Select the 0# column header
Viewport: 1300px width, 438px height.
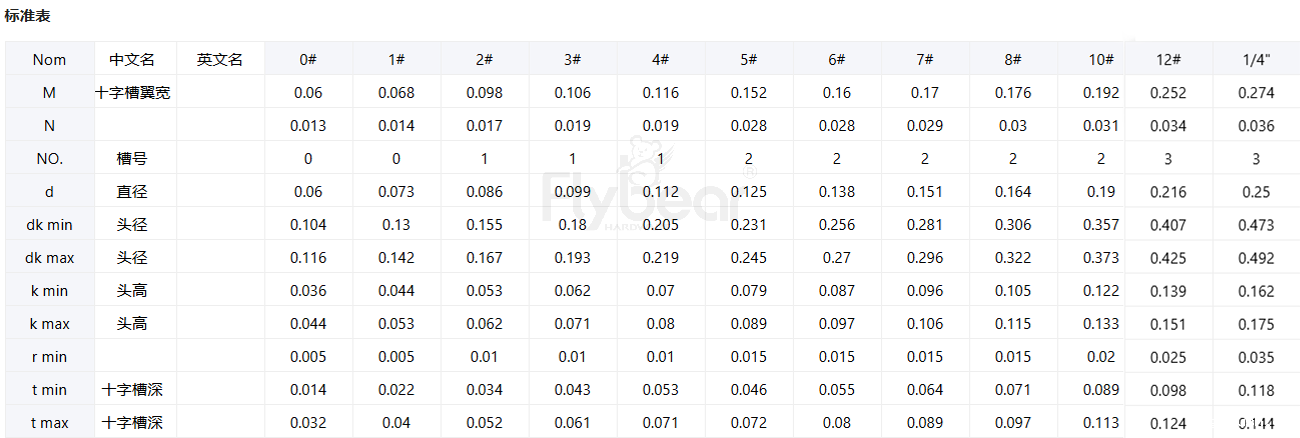point(308,60)
